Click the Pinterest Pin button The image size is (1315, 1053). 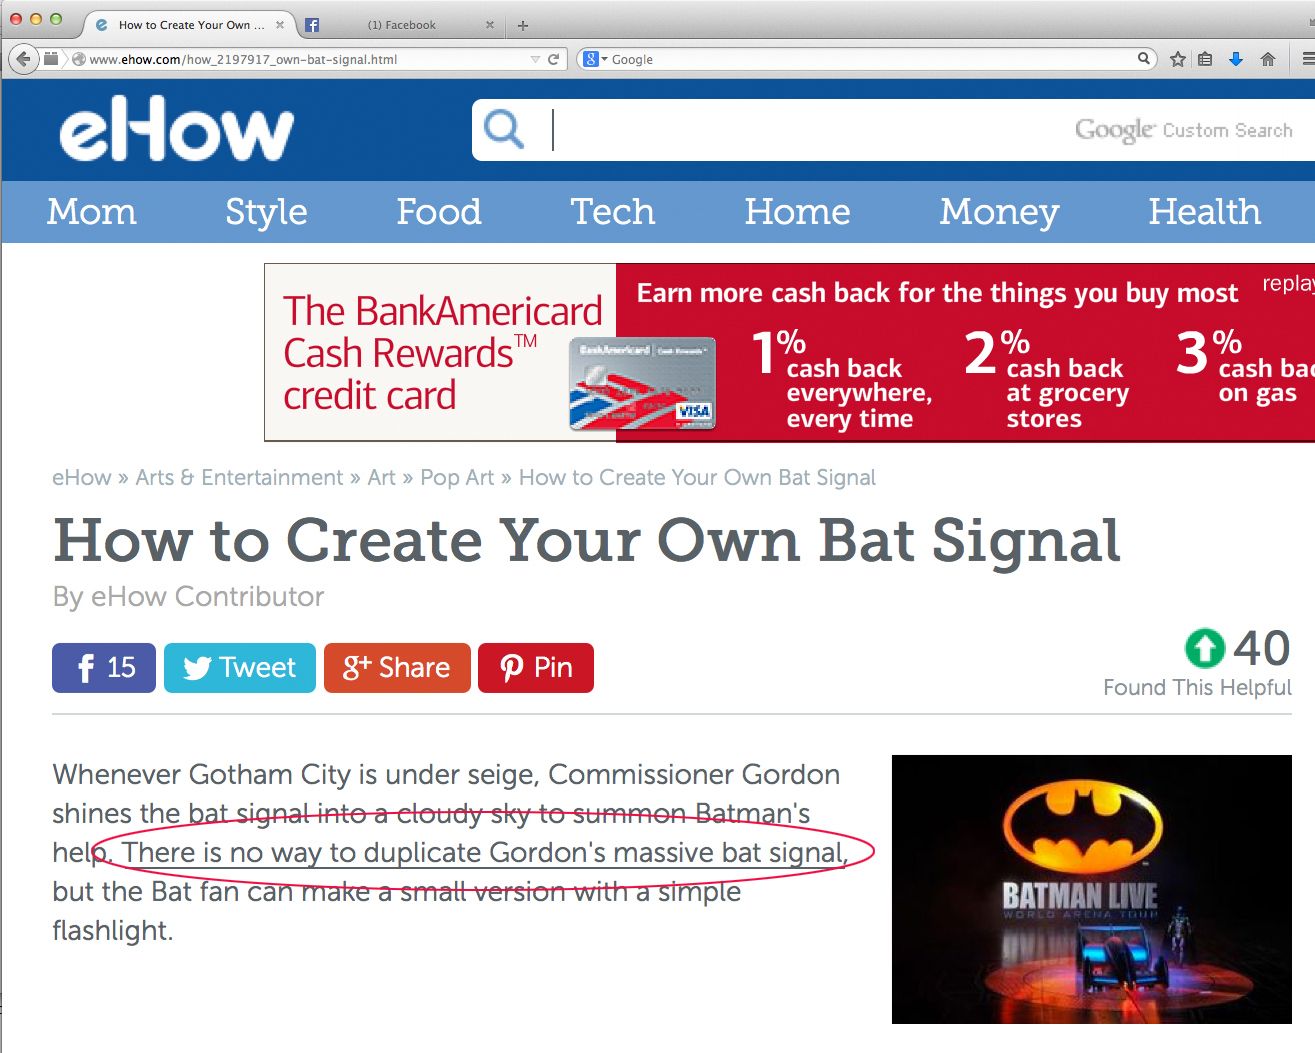pos(536,668)
